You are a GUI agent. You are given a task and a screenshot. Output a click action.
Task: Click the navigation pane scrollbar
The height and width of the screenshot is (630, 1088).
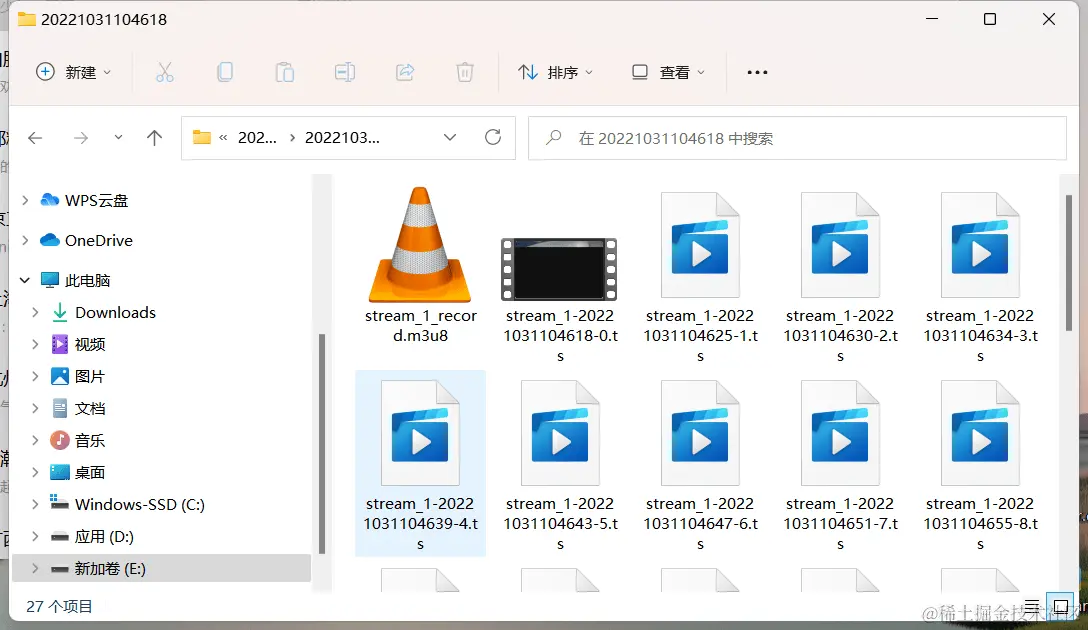pos(322,444)
